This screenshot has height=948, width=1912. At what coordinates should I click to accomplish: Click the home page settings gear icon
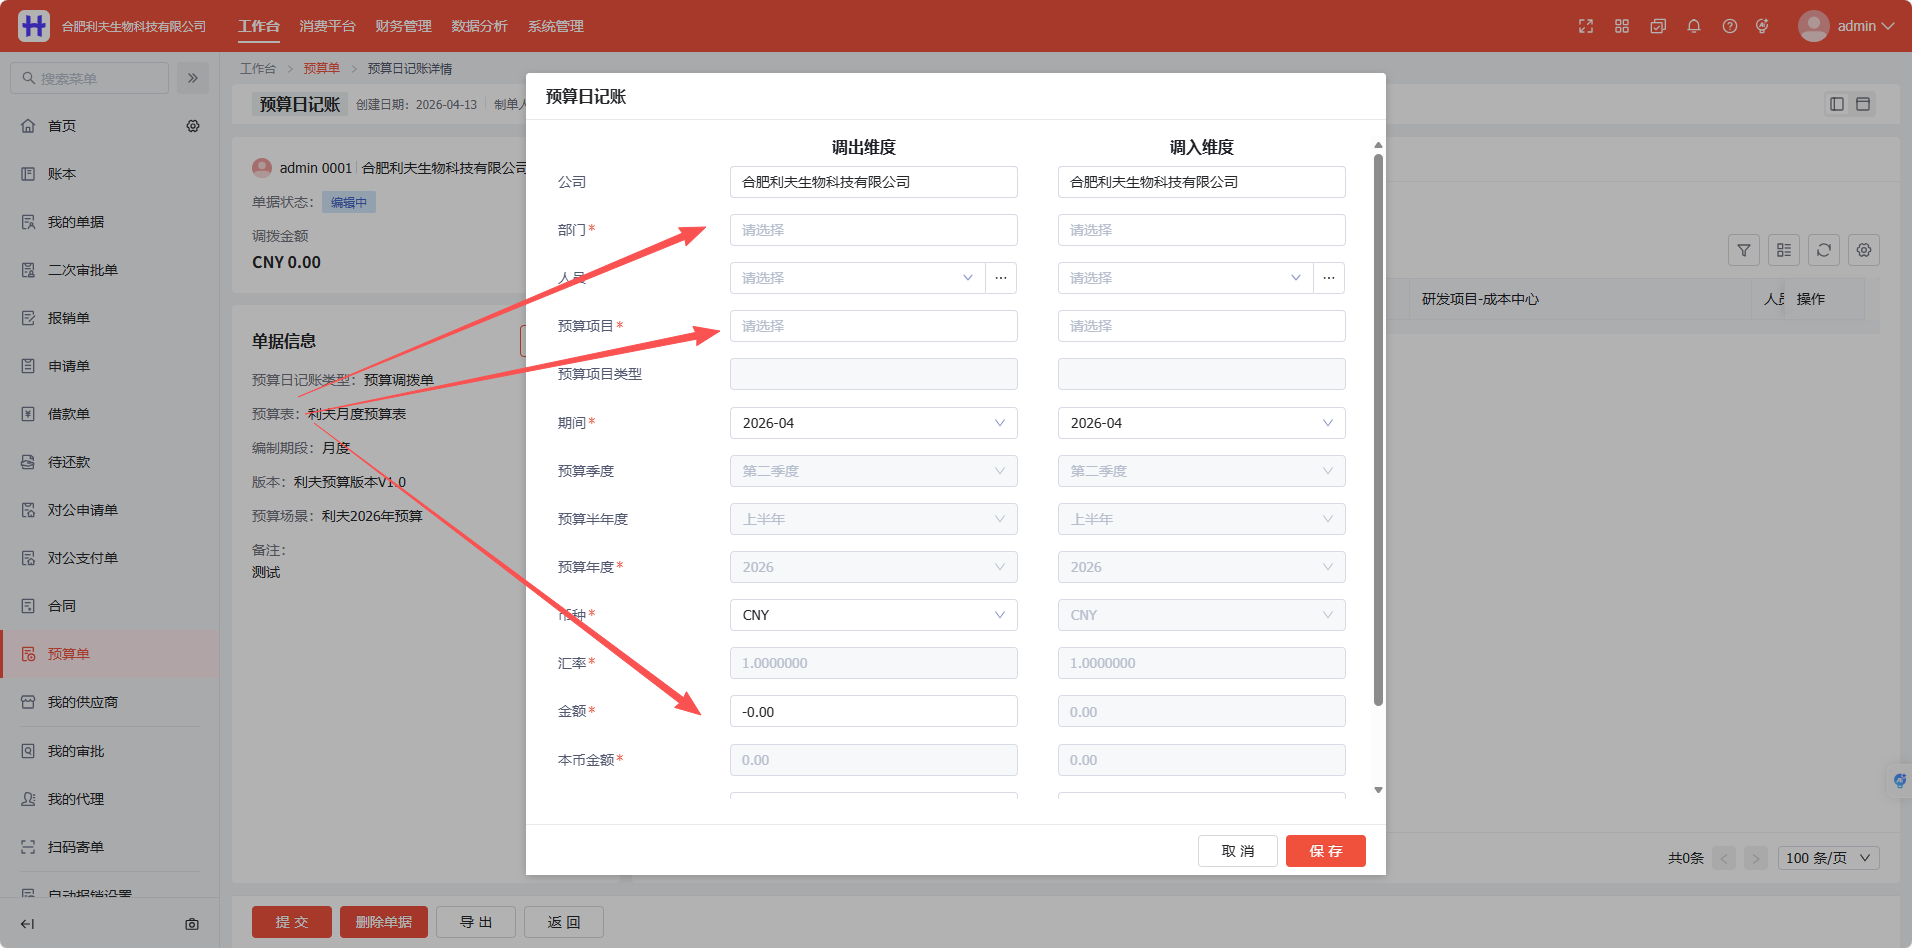[193, 126]
